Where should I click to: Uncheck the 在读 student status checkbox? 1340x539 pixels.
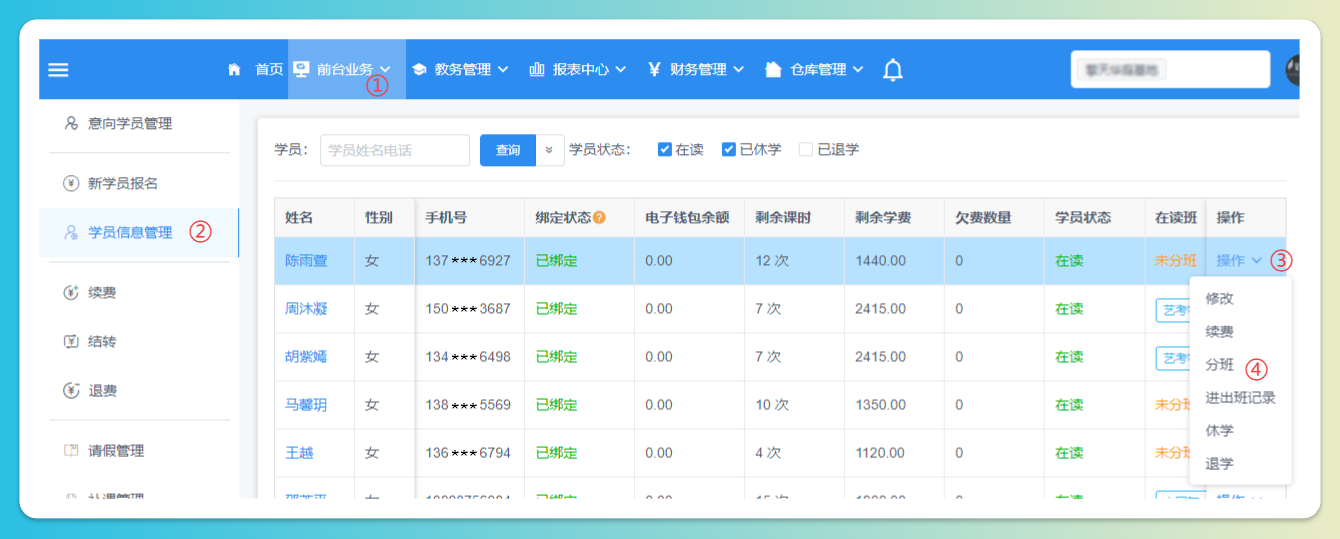click(664, 149)
